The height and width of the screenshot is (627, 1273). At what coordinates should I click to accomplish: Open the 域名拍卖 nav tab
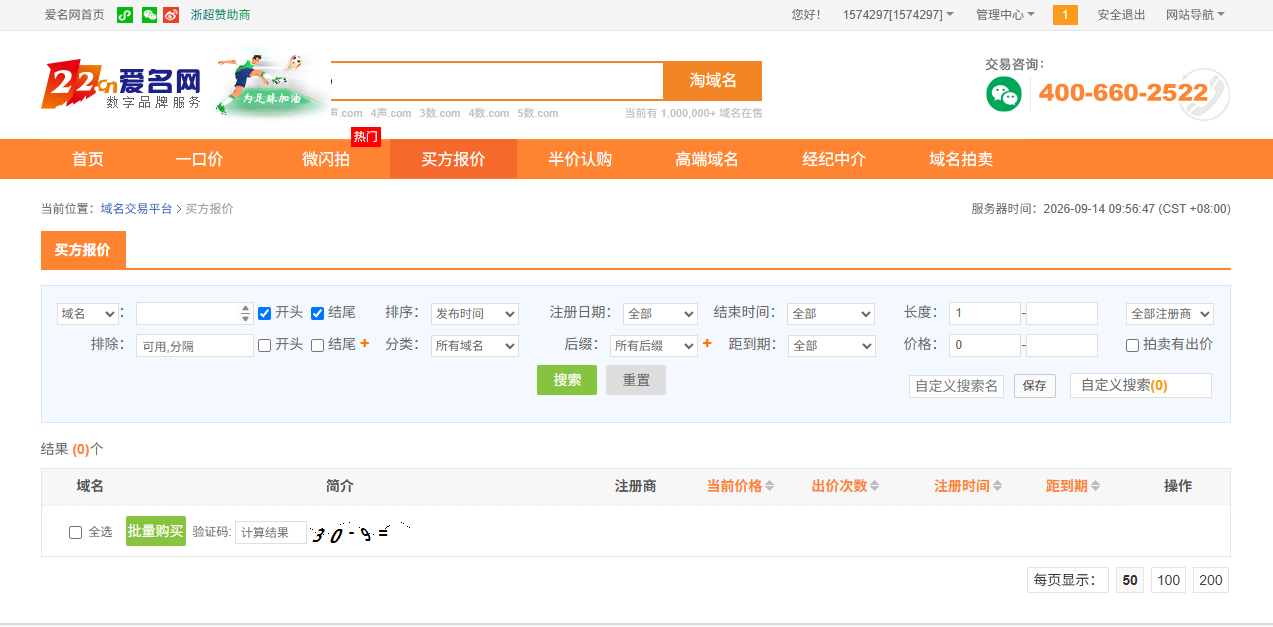coord(961,159)
